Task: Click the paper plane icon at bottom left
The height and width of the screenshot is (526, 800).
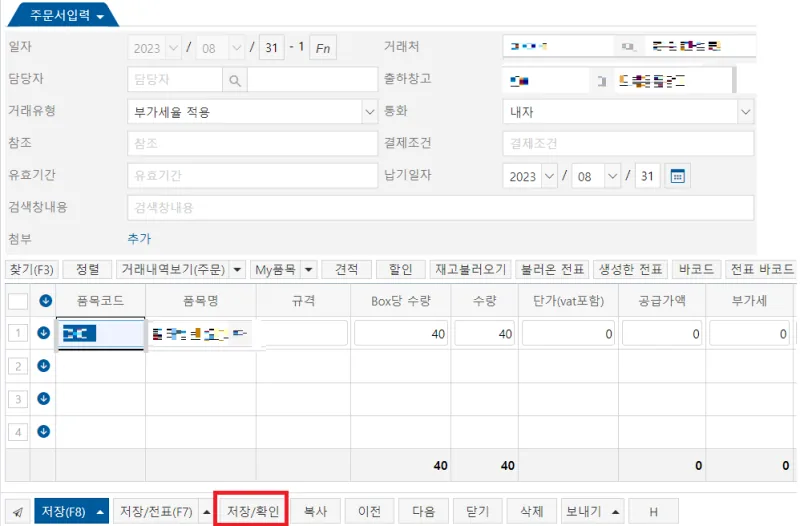Action: pos(18,512)
